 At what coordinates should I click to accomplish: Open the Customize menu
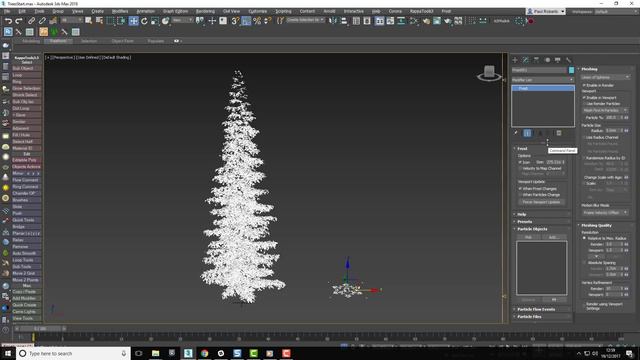(258, 11)
